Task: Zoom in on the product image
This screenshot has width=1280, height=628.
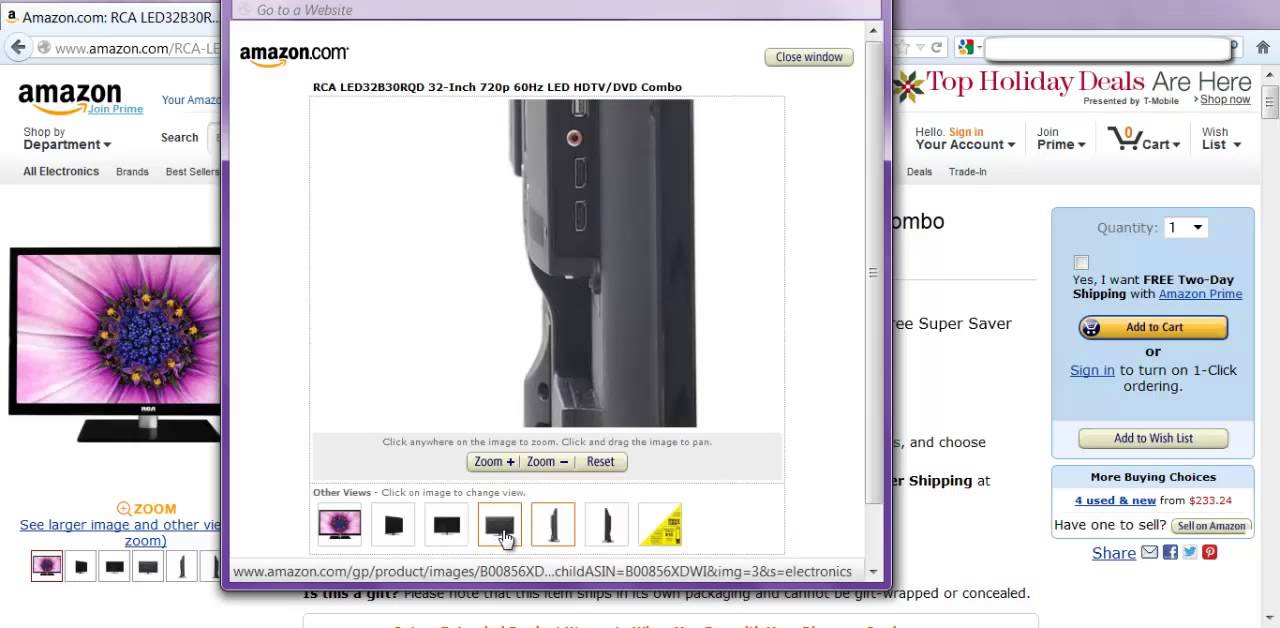Action: (493, 462)
